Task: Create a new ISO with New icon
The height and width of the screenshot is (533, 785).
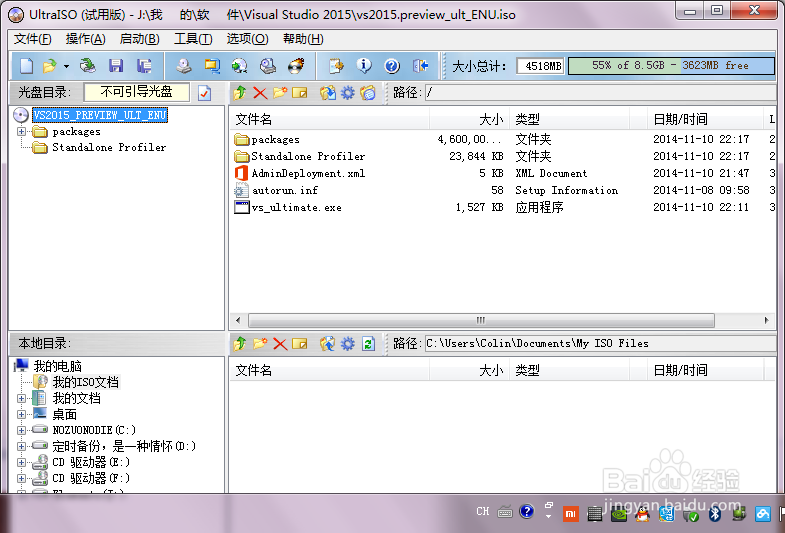Action: [27, 66]
